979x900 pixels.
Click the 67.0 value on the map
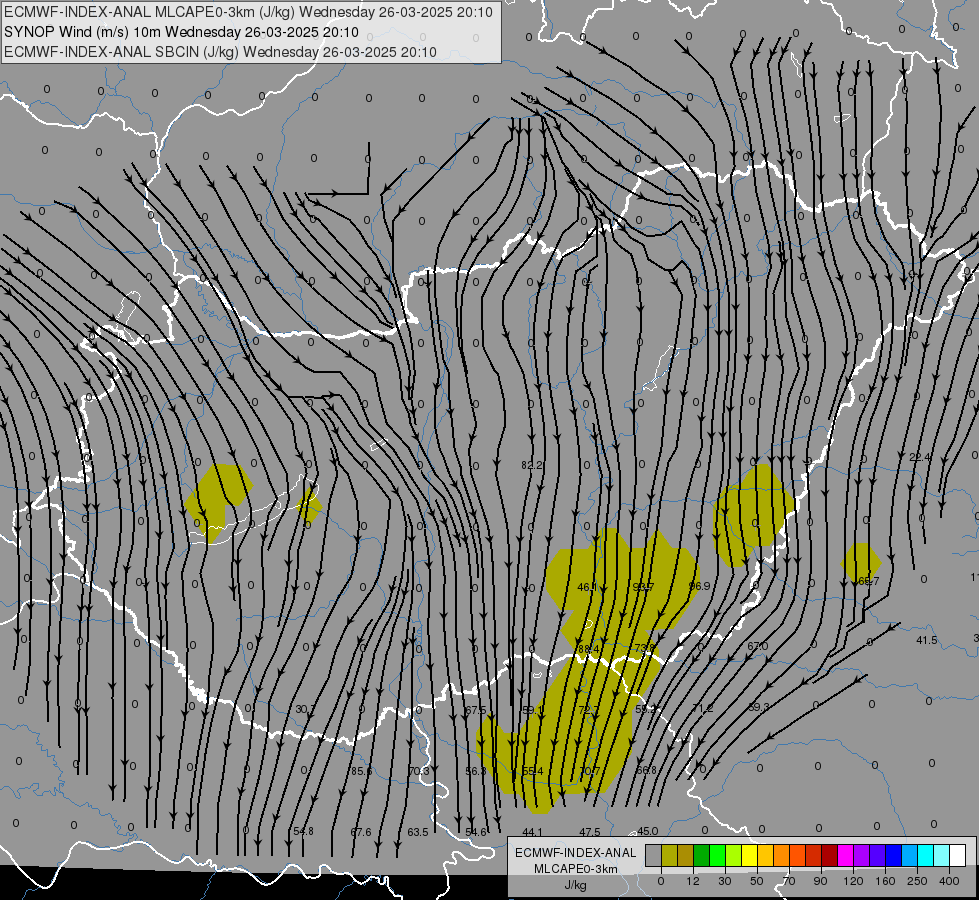coord(757,646)
